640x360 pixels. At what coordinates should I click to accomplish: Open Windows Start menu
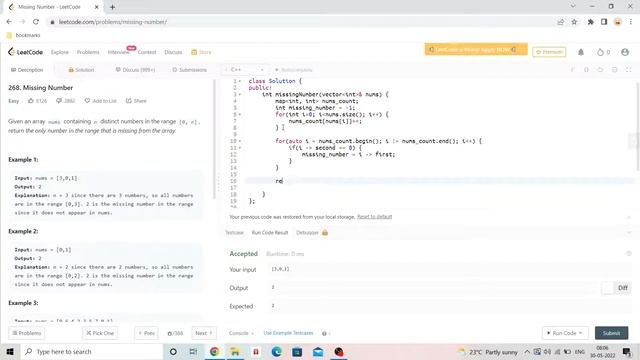click(10, 351)
